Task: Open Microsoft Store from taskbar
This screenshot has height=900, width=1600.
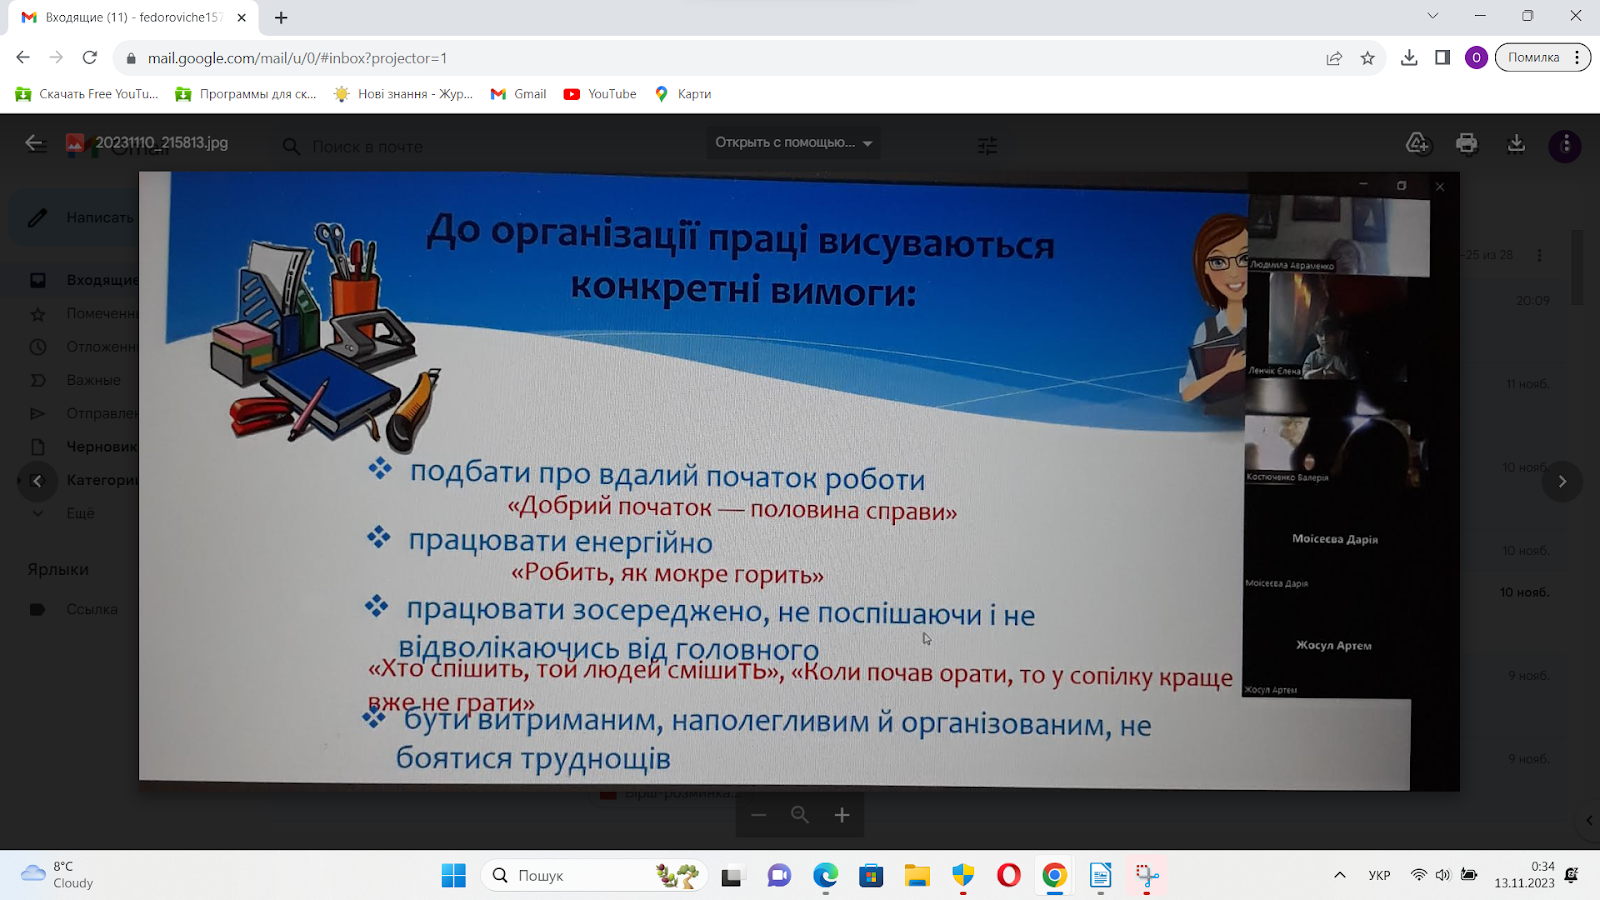Action: 871,876
